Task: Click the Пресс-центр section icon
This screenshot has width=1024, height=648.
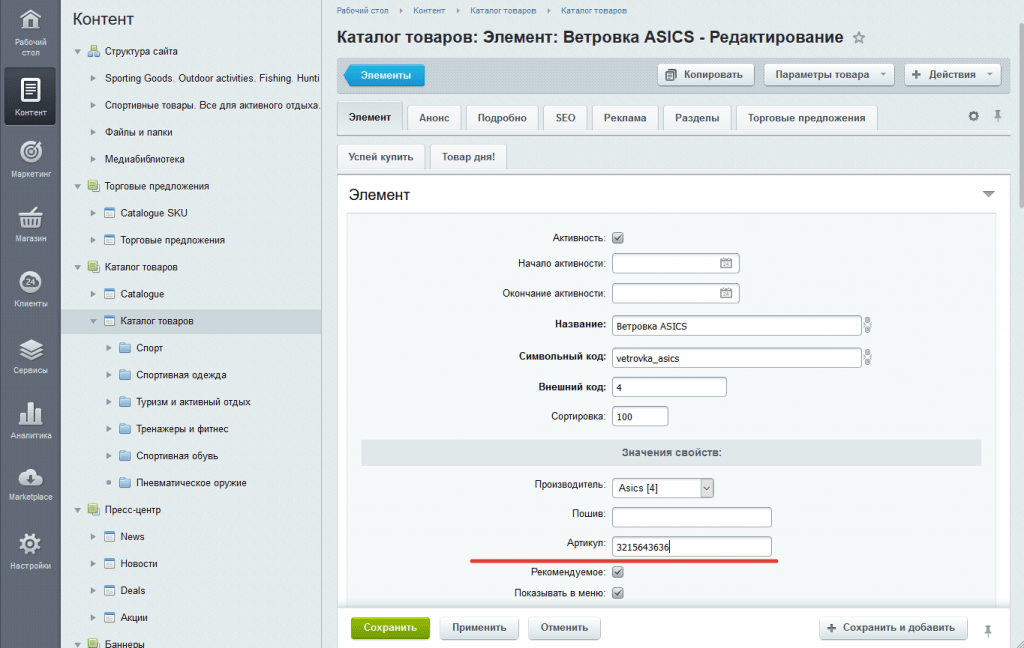Action: (x=93, y=510)
